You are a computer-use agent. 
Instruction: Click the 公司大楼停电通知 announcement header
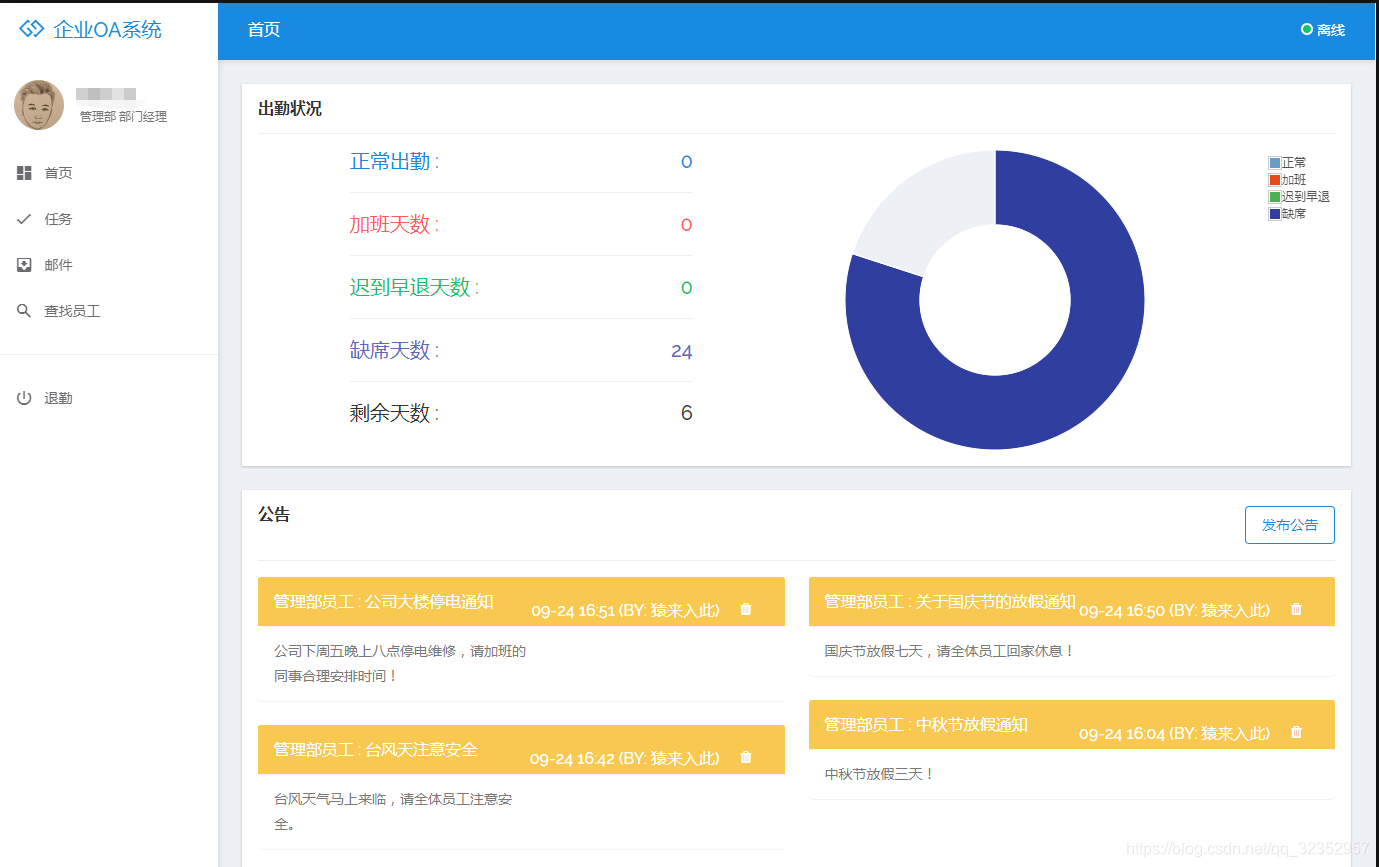(x=521, y=601)
